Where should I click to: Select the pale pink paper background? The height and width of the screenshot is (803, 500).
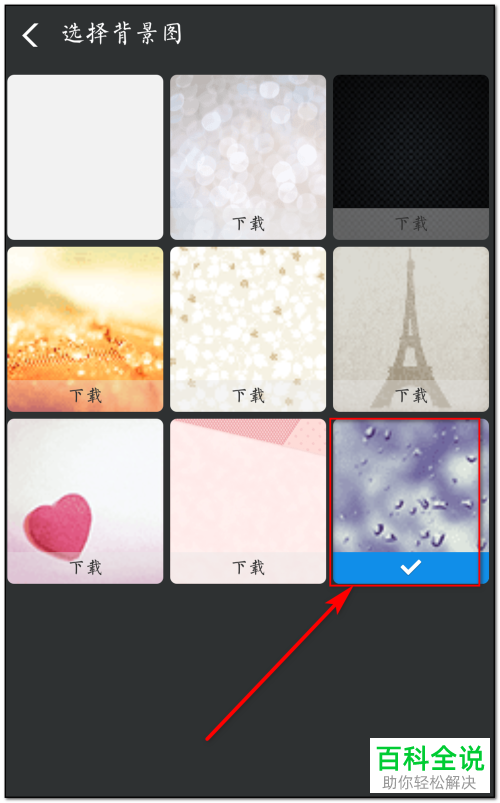[x=248, y=485]
